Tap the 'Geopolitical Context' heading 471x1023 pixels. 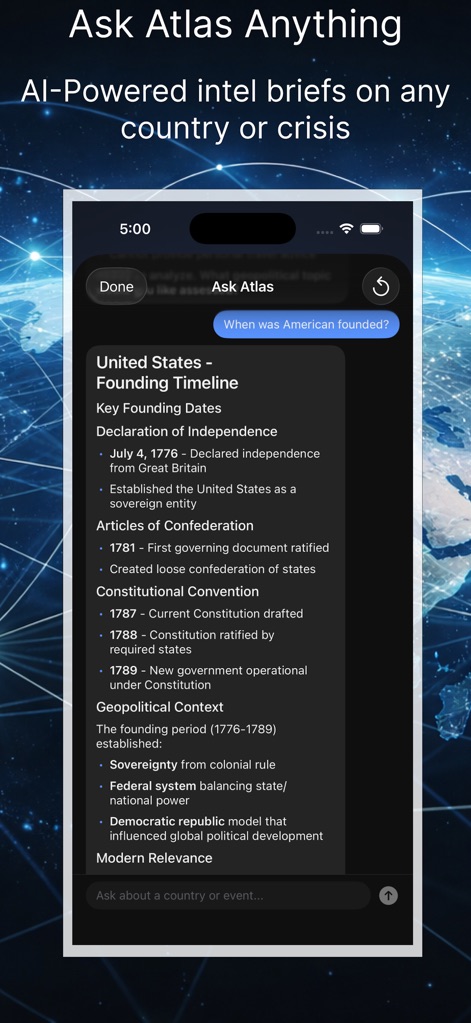pos(160,707)
